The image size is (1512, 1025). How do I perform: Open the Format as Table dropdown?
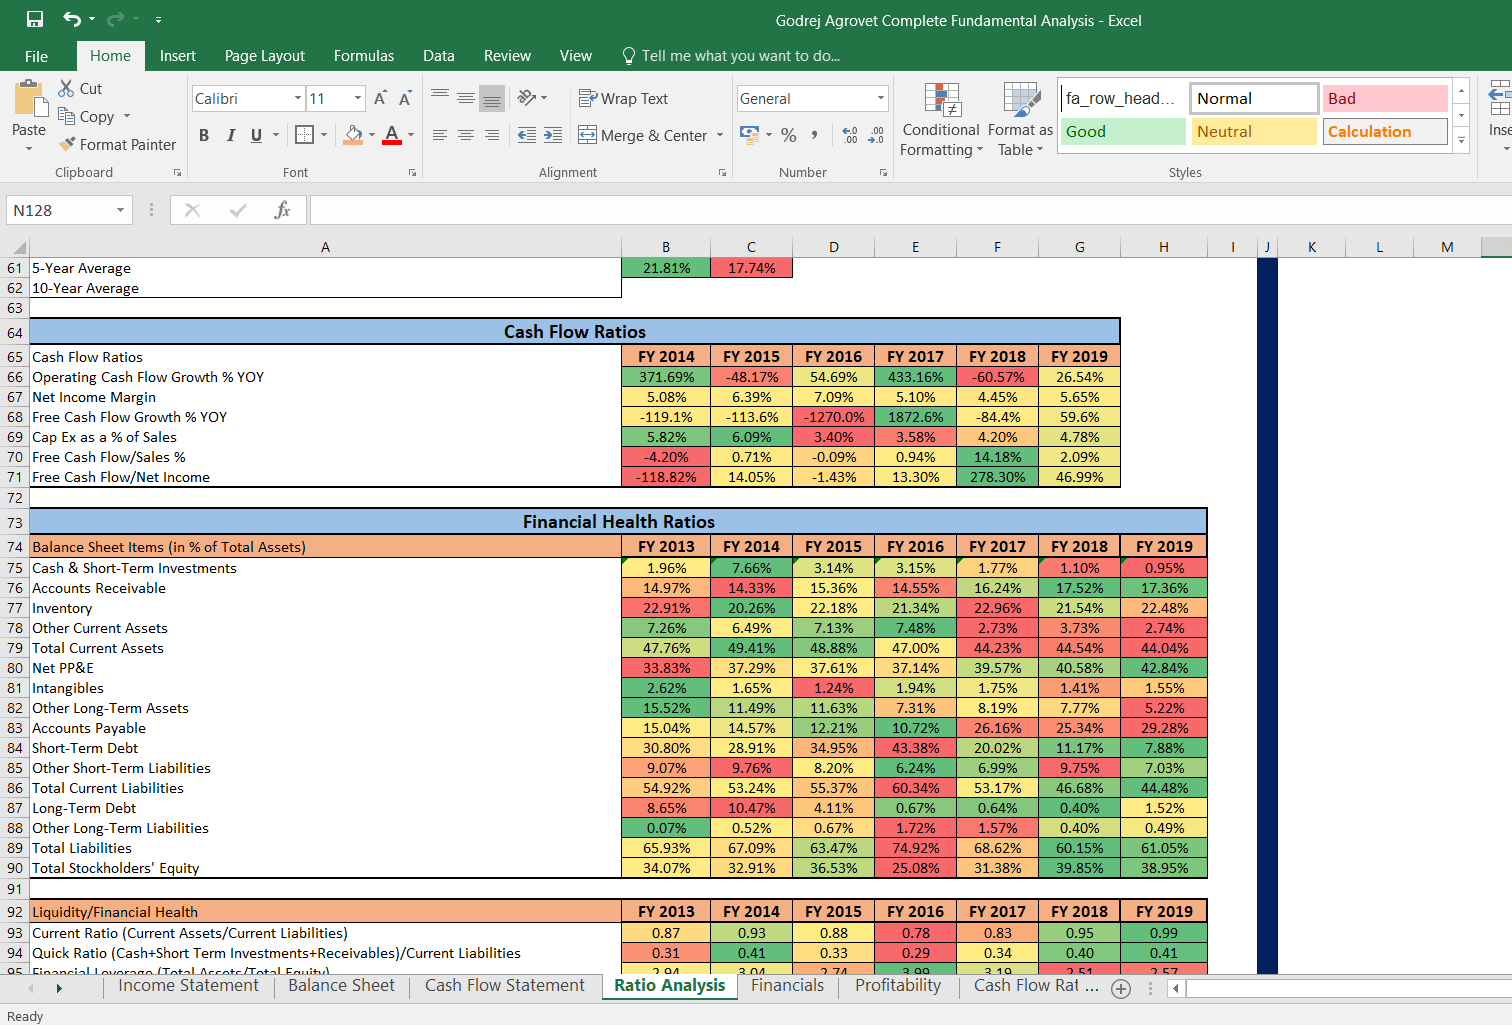(1020, 120)
